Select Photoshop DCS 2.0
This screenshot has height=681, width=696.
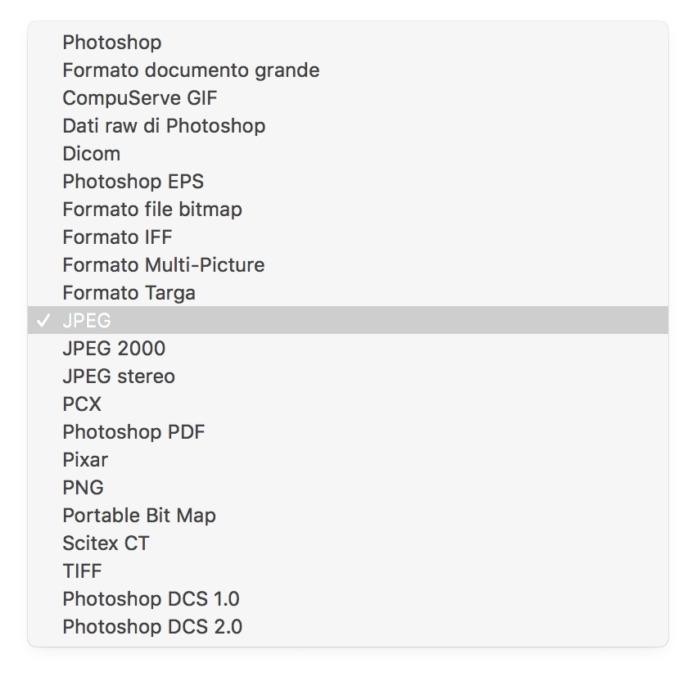[x=152, y=627]
